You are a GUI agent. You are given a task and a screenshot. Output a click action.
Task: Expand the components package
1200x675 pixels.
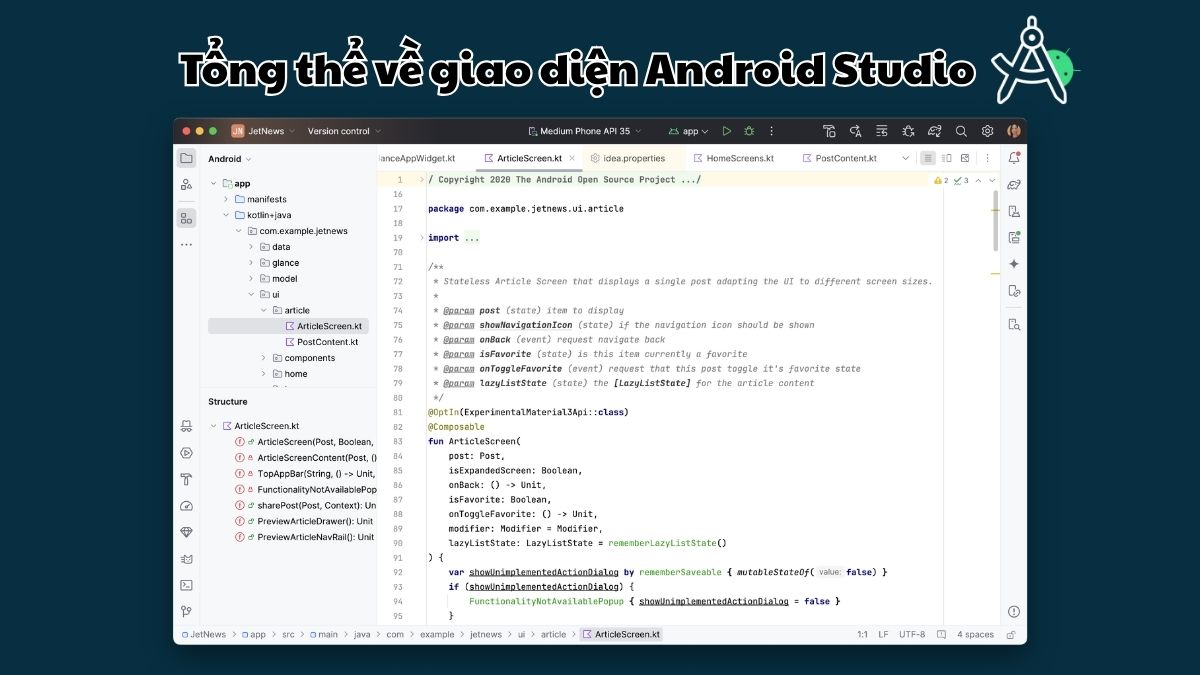[x=264, y=358]
